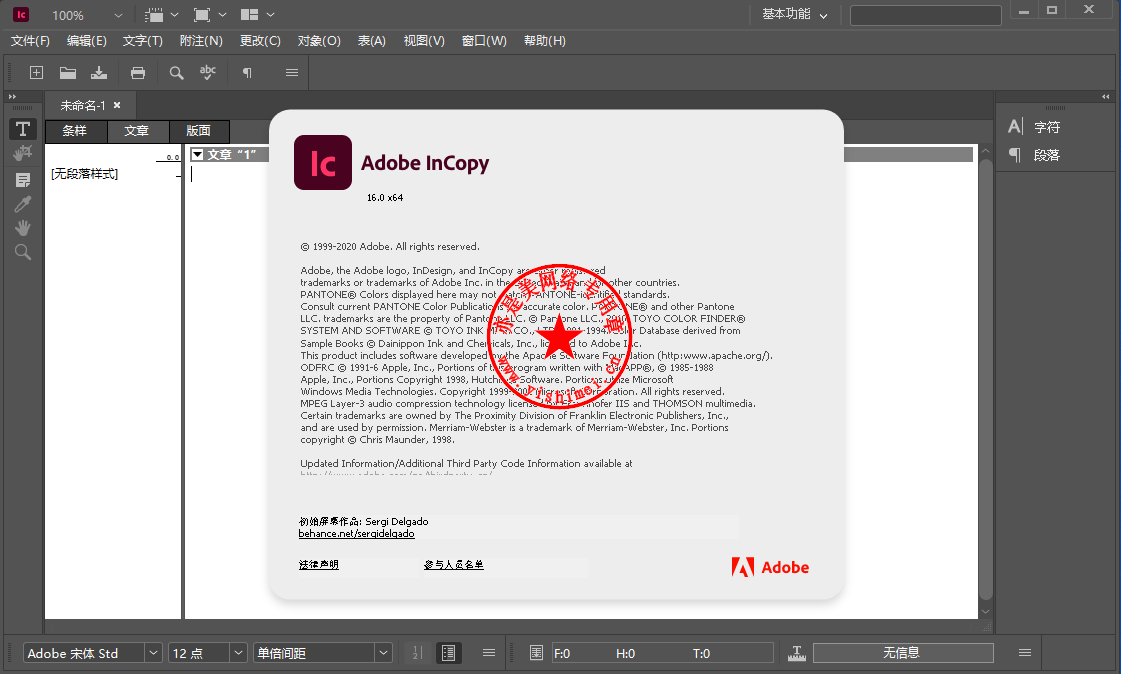Open the 窗口(W) menu
The width and height of the screenshot is (1121, 674).
tap(484, 41)
